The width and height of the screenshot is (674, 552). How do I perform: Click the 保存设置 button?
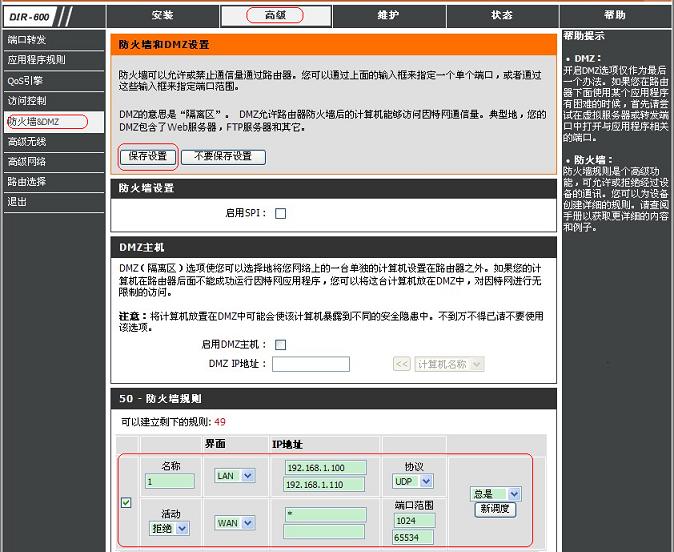point(149,156)
